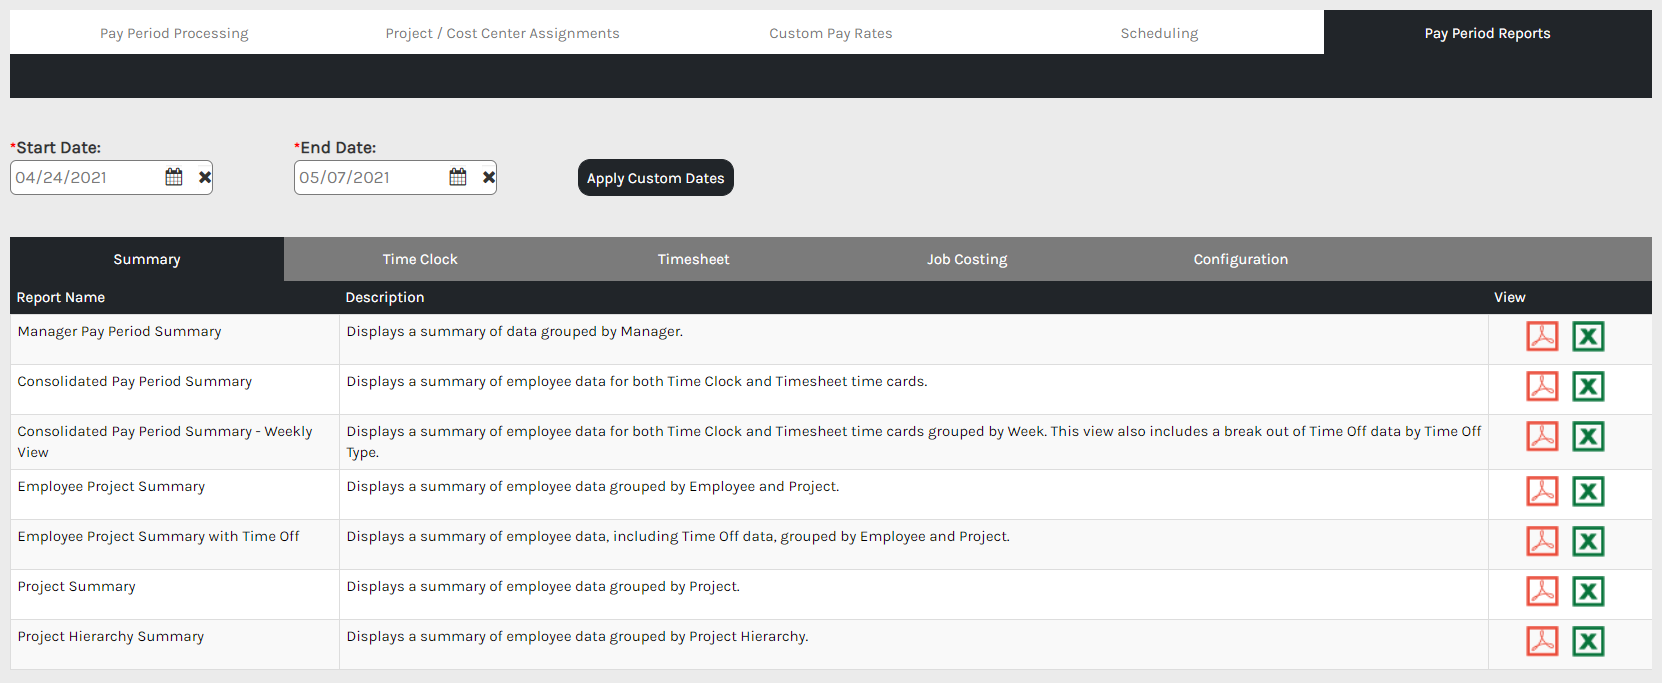Screen dimensions: 1662x683
Task: Clear the End Date field
Action: coord(489,177)
